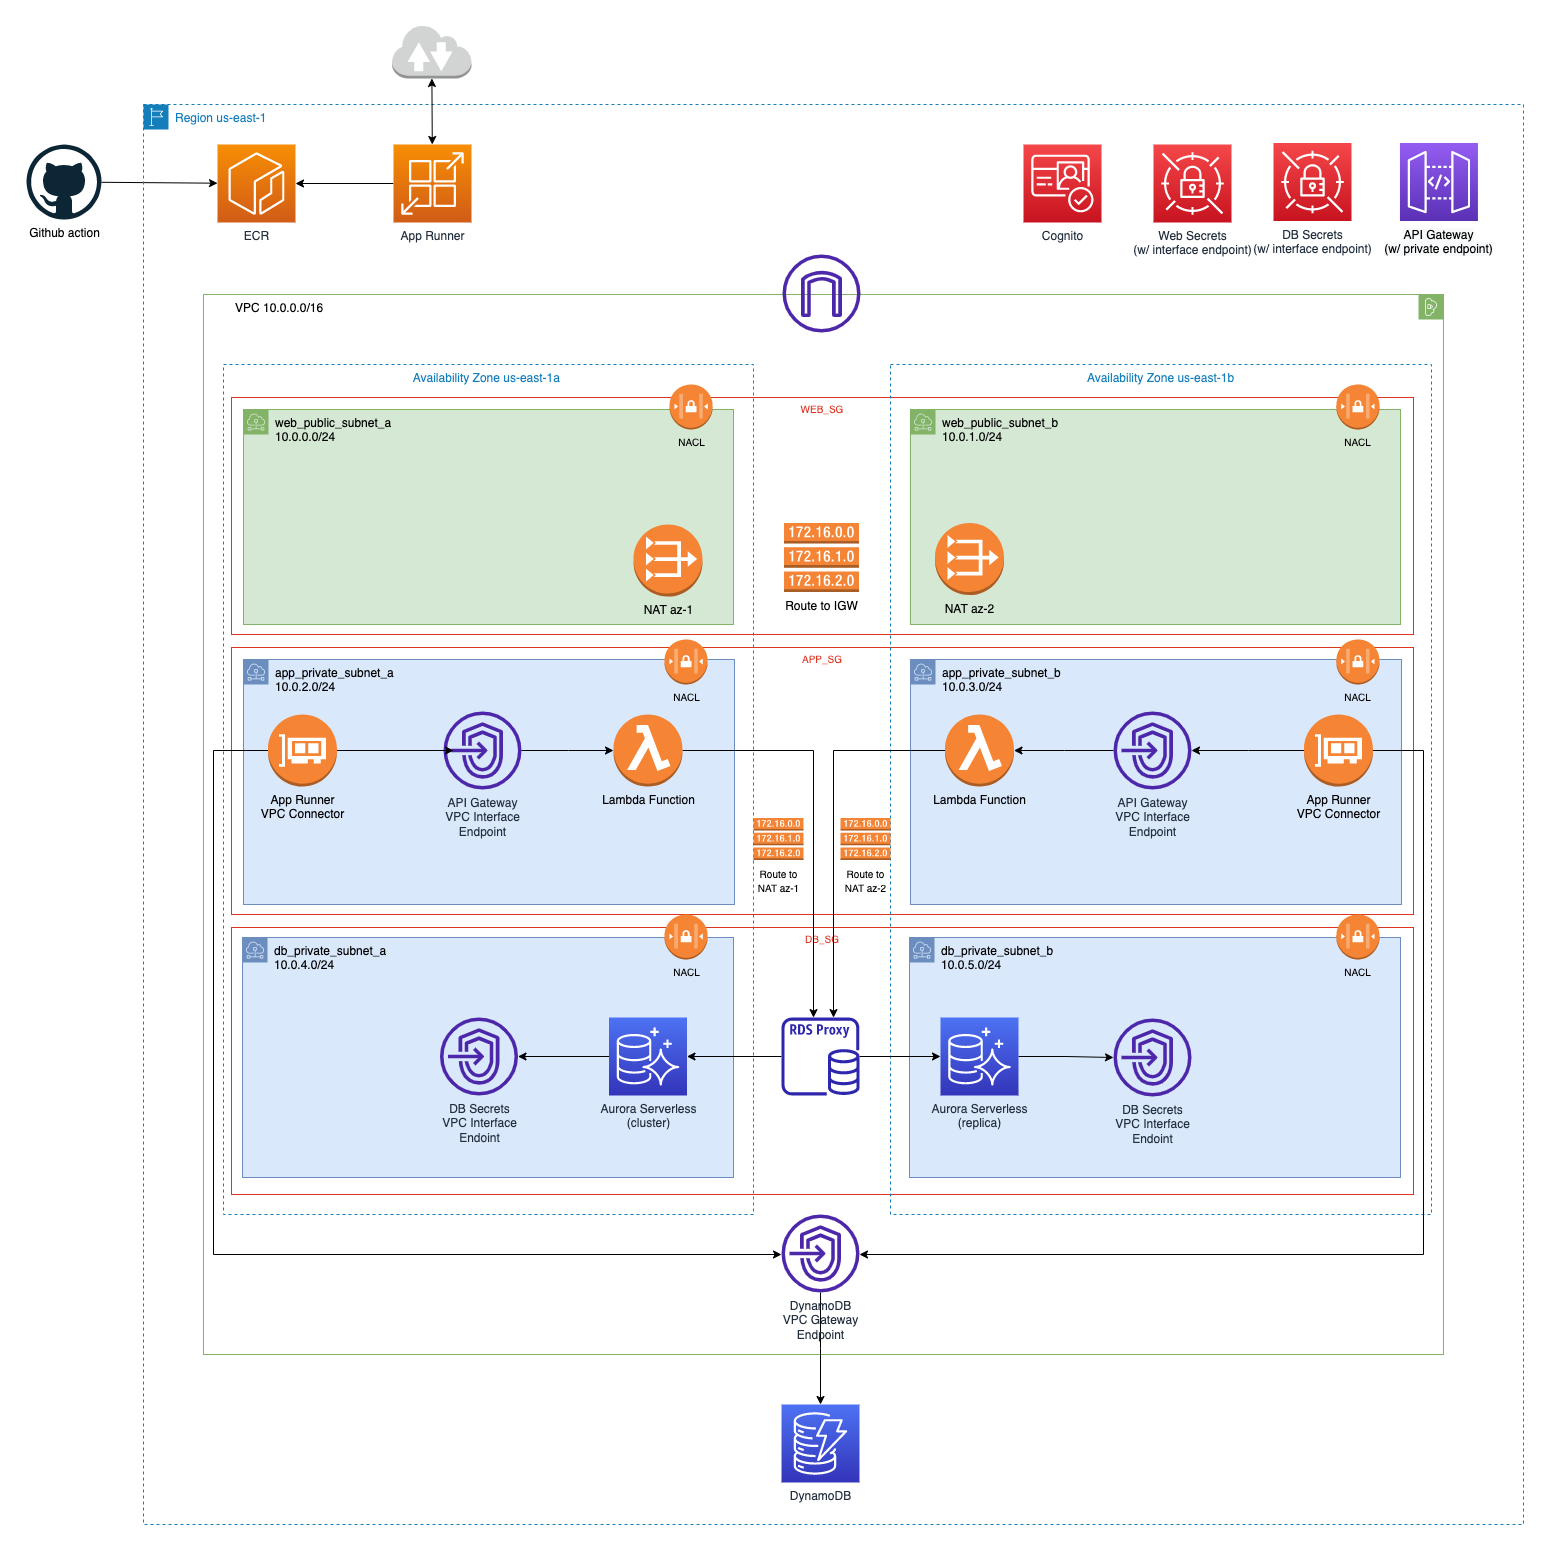Click the red 'DB_SG' label
Image resolution: width=1550 pixels, height=1550 pixels.
coord(822,939)
